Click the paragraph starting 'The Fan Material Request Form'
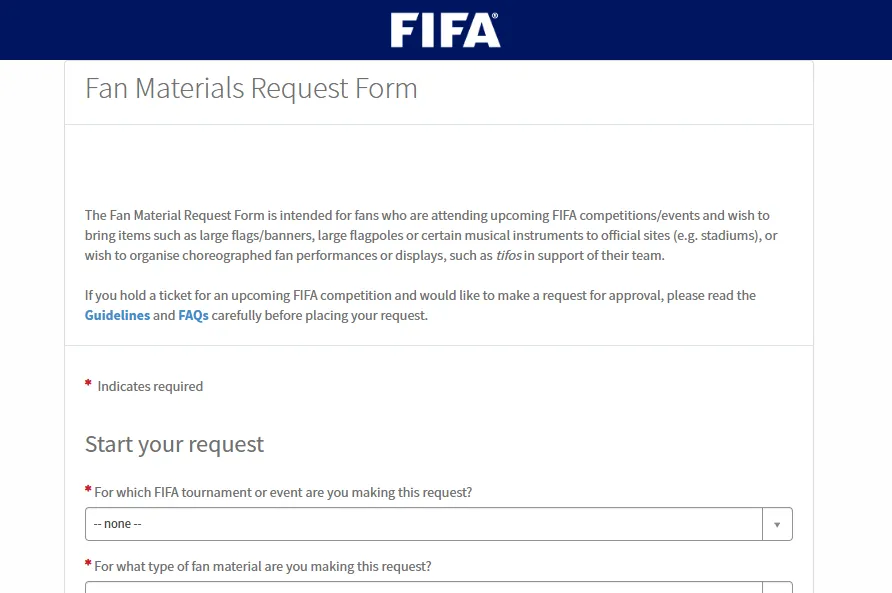Viewport: 892px width, 593px height. coord(430,236)
